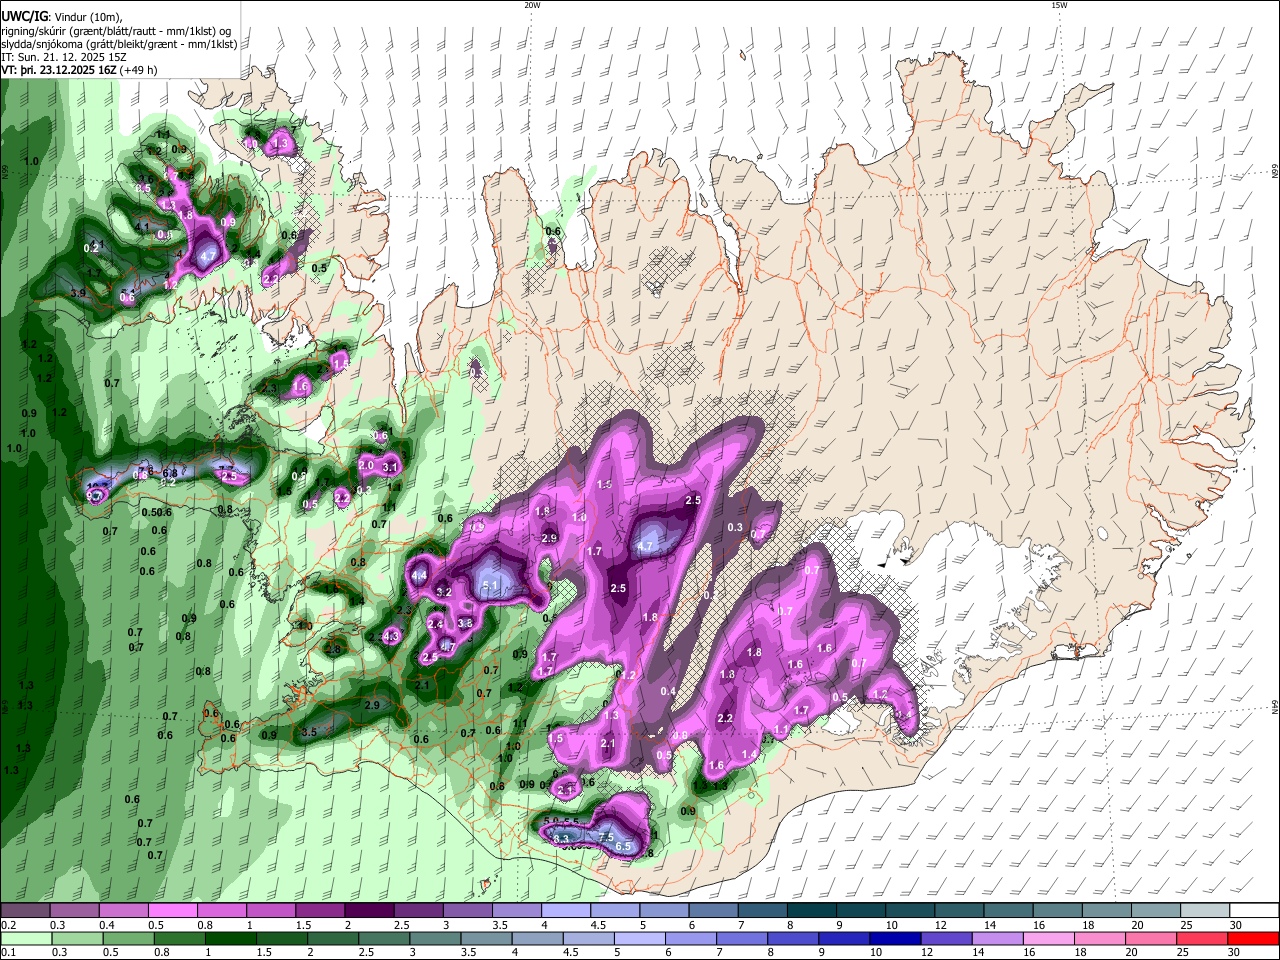Select the '(+49 h)' forecast offset text
This screenshot has height=960, width=1280.
139,70
